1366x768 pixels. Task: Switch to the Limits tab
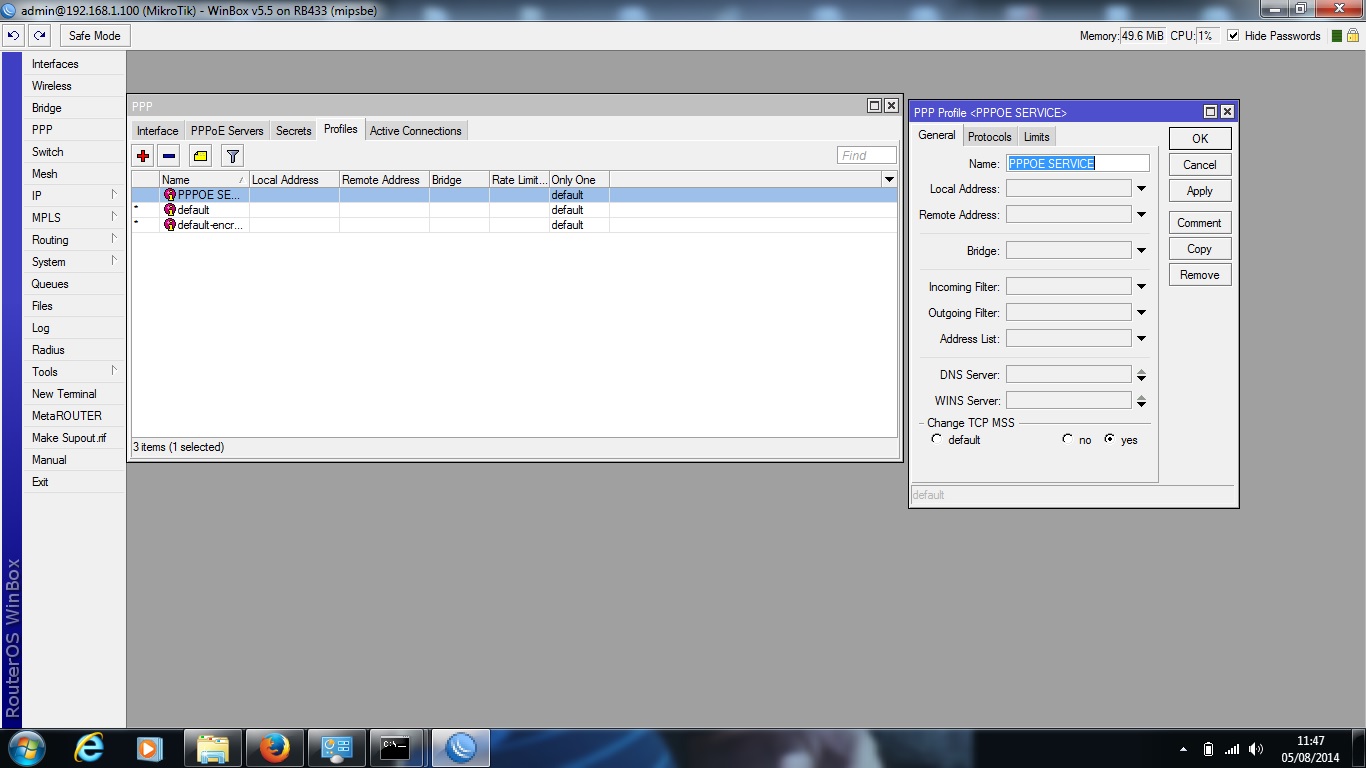[x=1037, y=137]
